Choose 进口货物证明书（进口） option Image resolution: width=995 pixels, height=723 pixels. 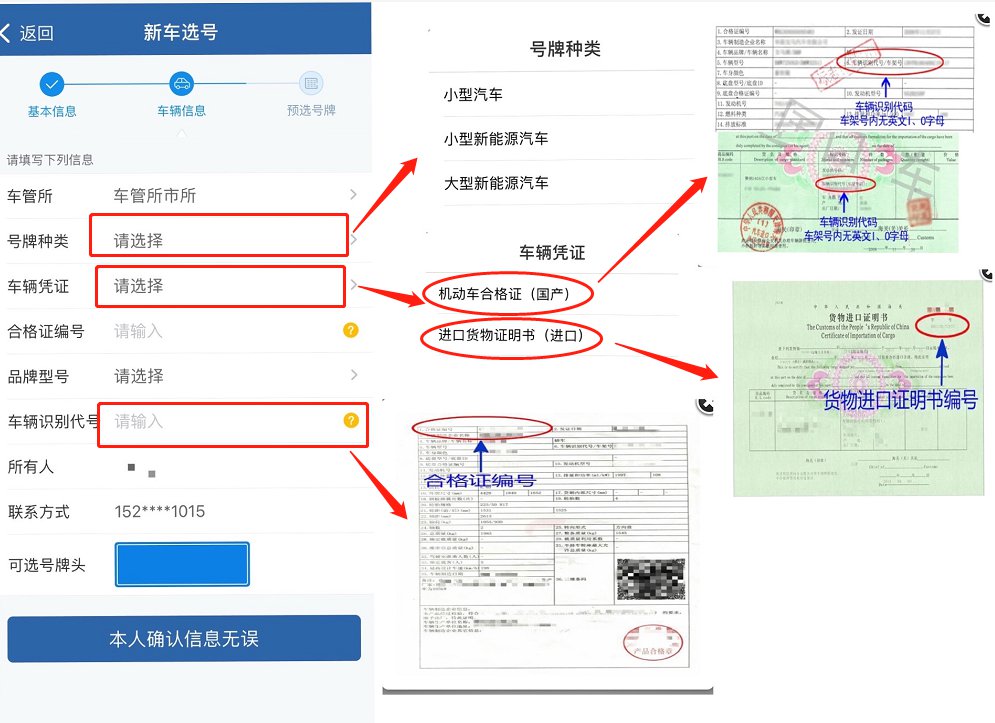pos(511,336)
